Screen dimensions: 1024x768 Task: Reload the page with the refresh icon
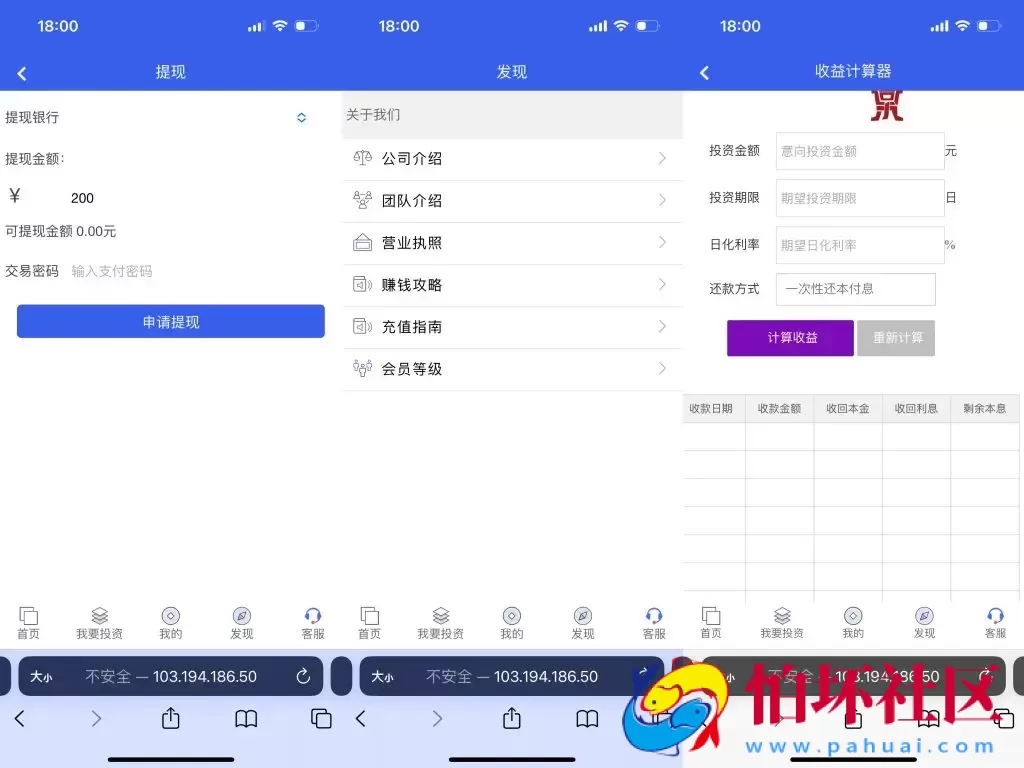pyautogui.click(x=302, y=675)
